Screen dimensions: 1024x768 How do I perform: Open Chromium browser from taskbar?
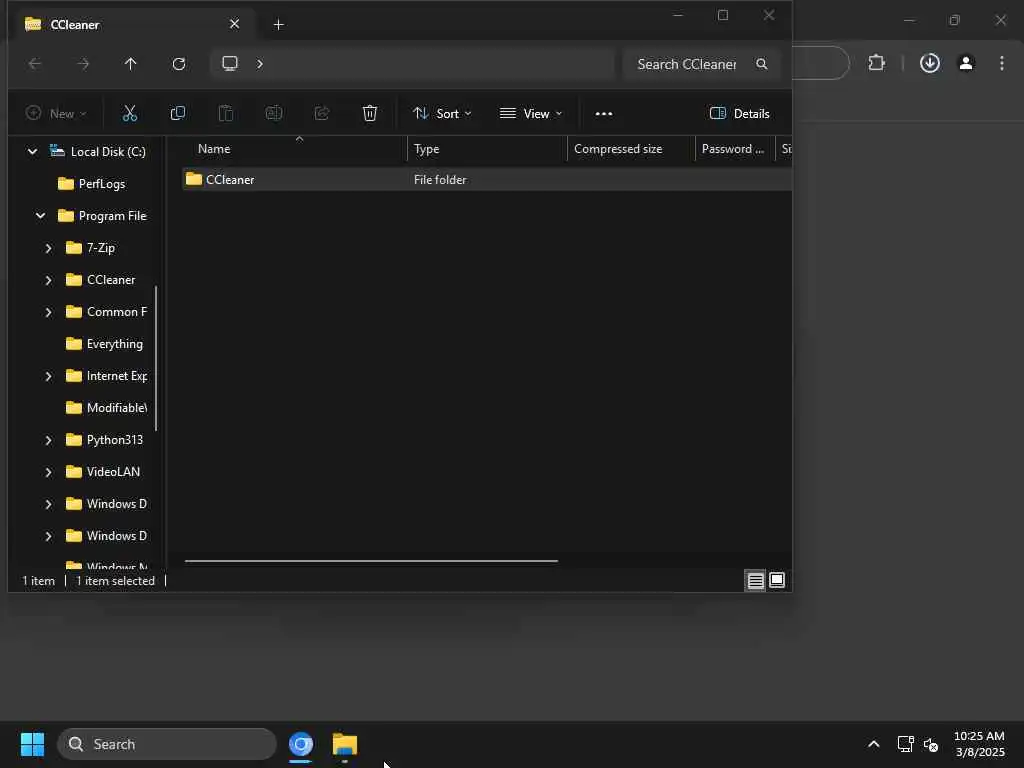(300, 744)
